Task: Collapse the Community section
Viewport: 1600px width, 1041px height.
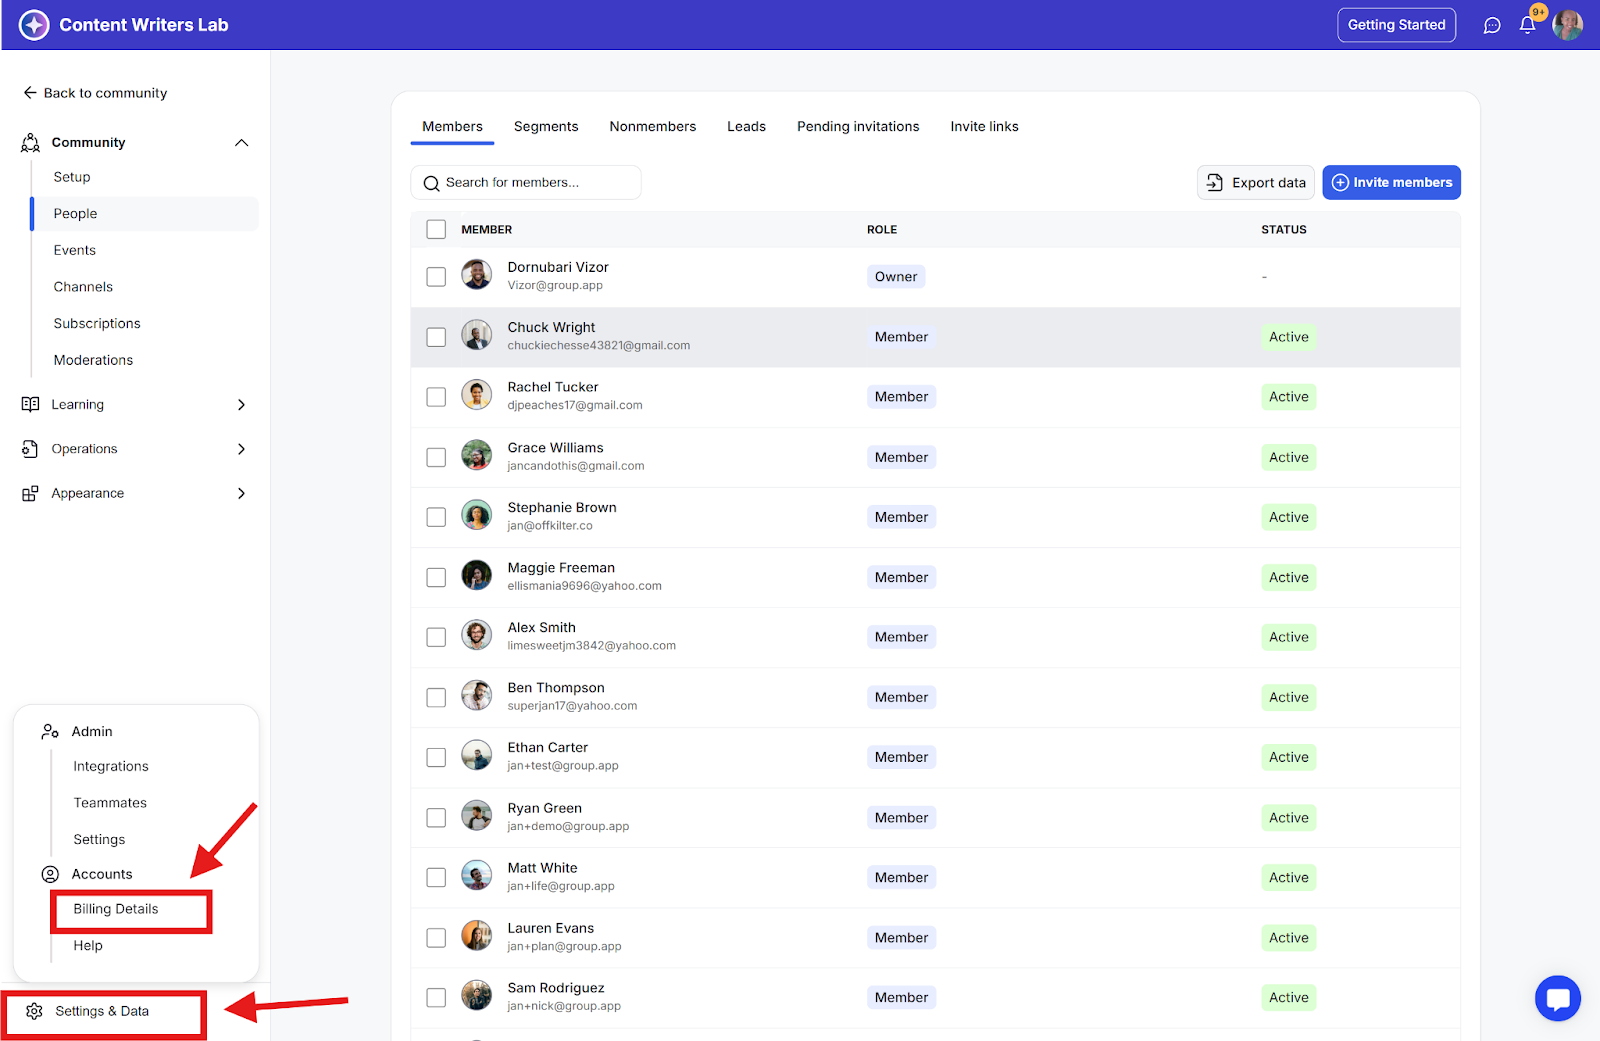Action: [241, 143]
